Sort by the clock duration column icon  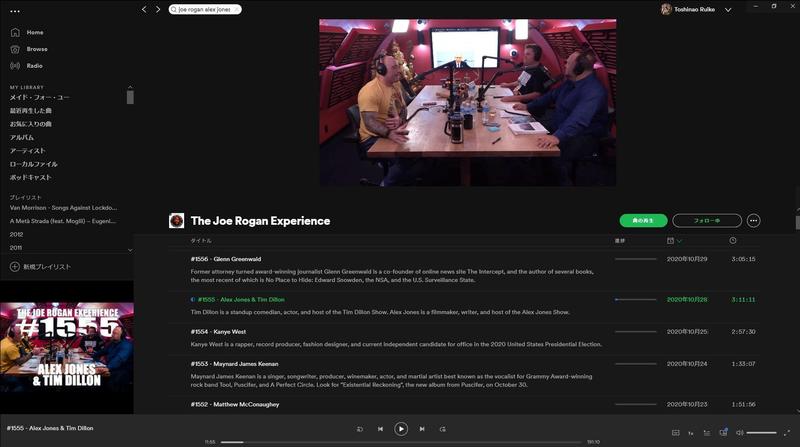(733, 240)
